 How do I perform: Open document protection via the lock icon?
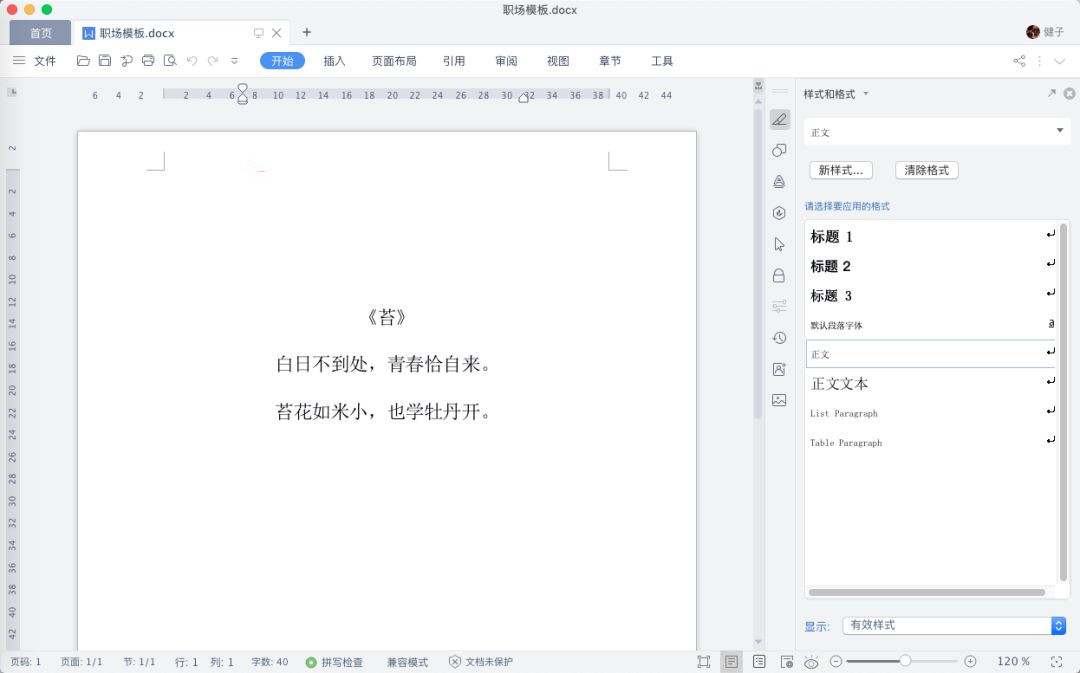coord(779,275)
